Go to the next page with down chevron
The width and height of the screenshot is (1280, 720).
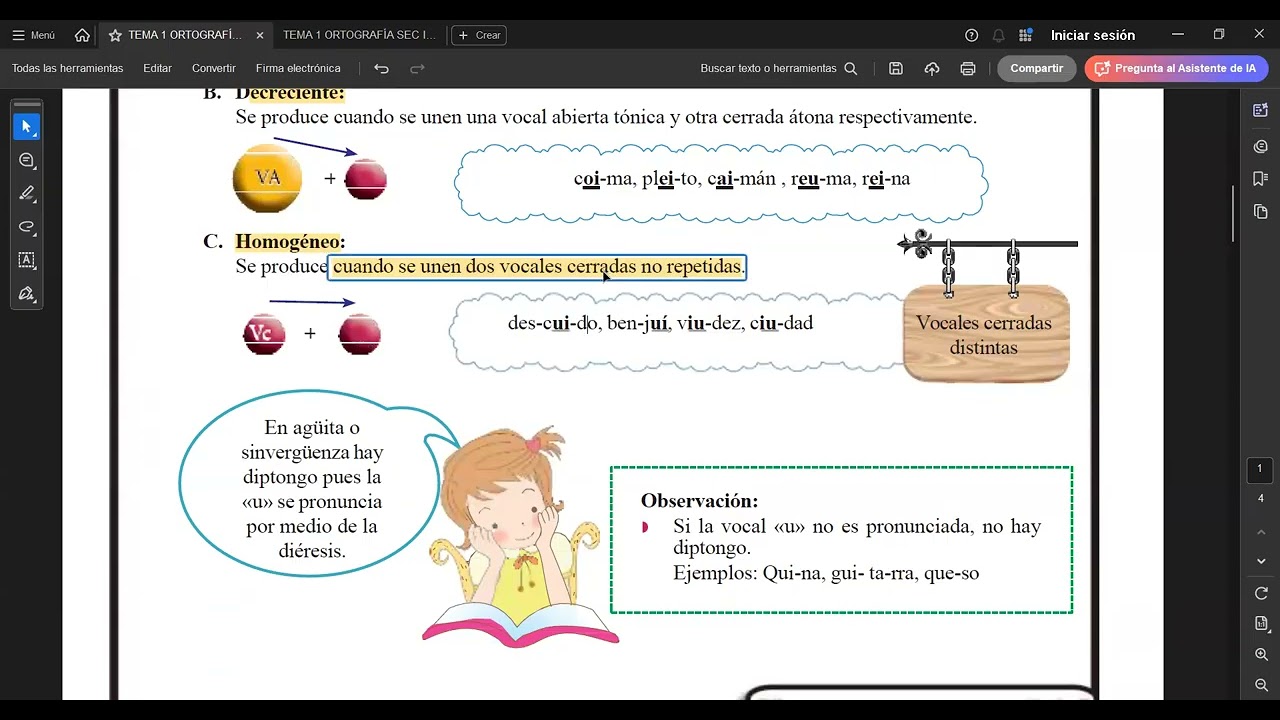pos(1261,561)
